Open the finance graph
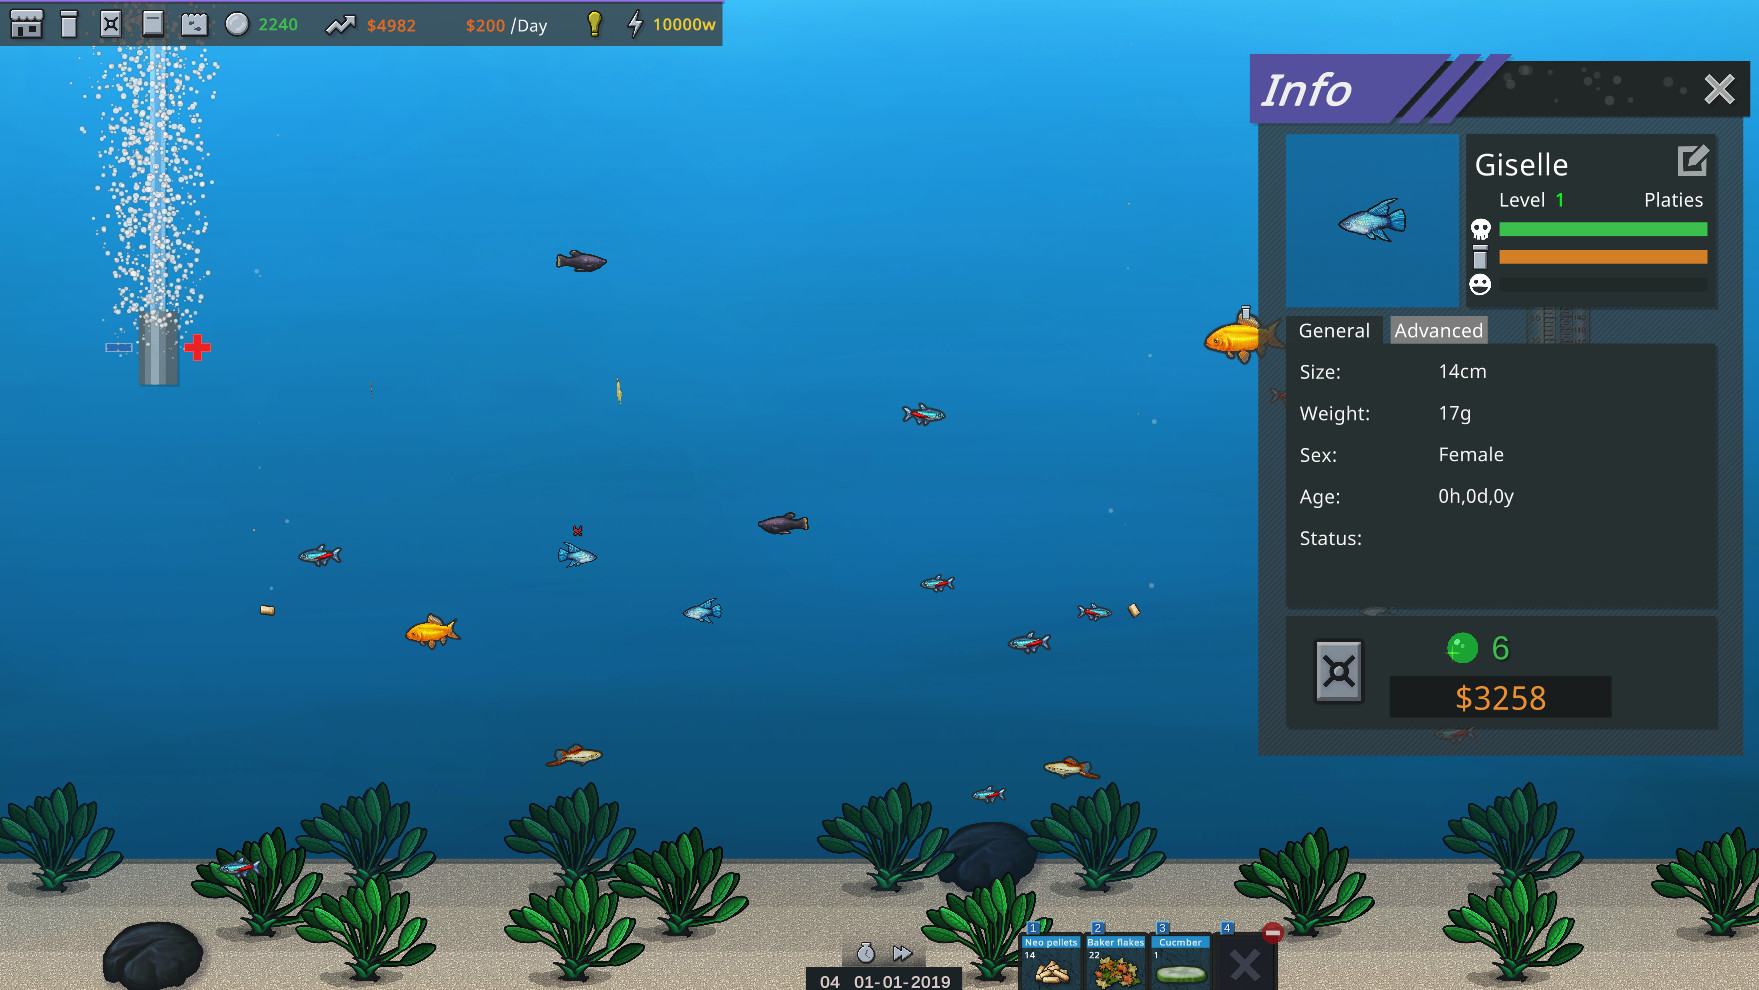The height and width of the screenshot is (990, 1759). (343, 24)
